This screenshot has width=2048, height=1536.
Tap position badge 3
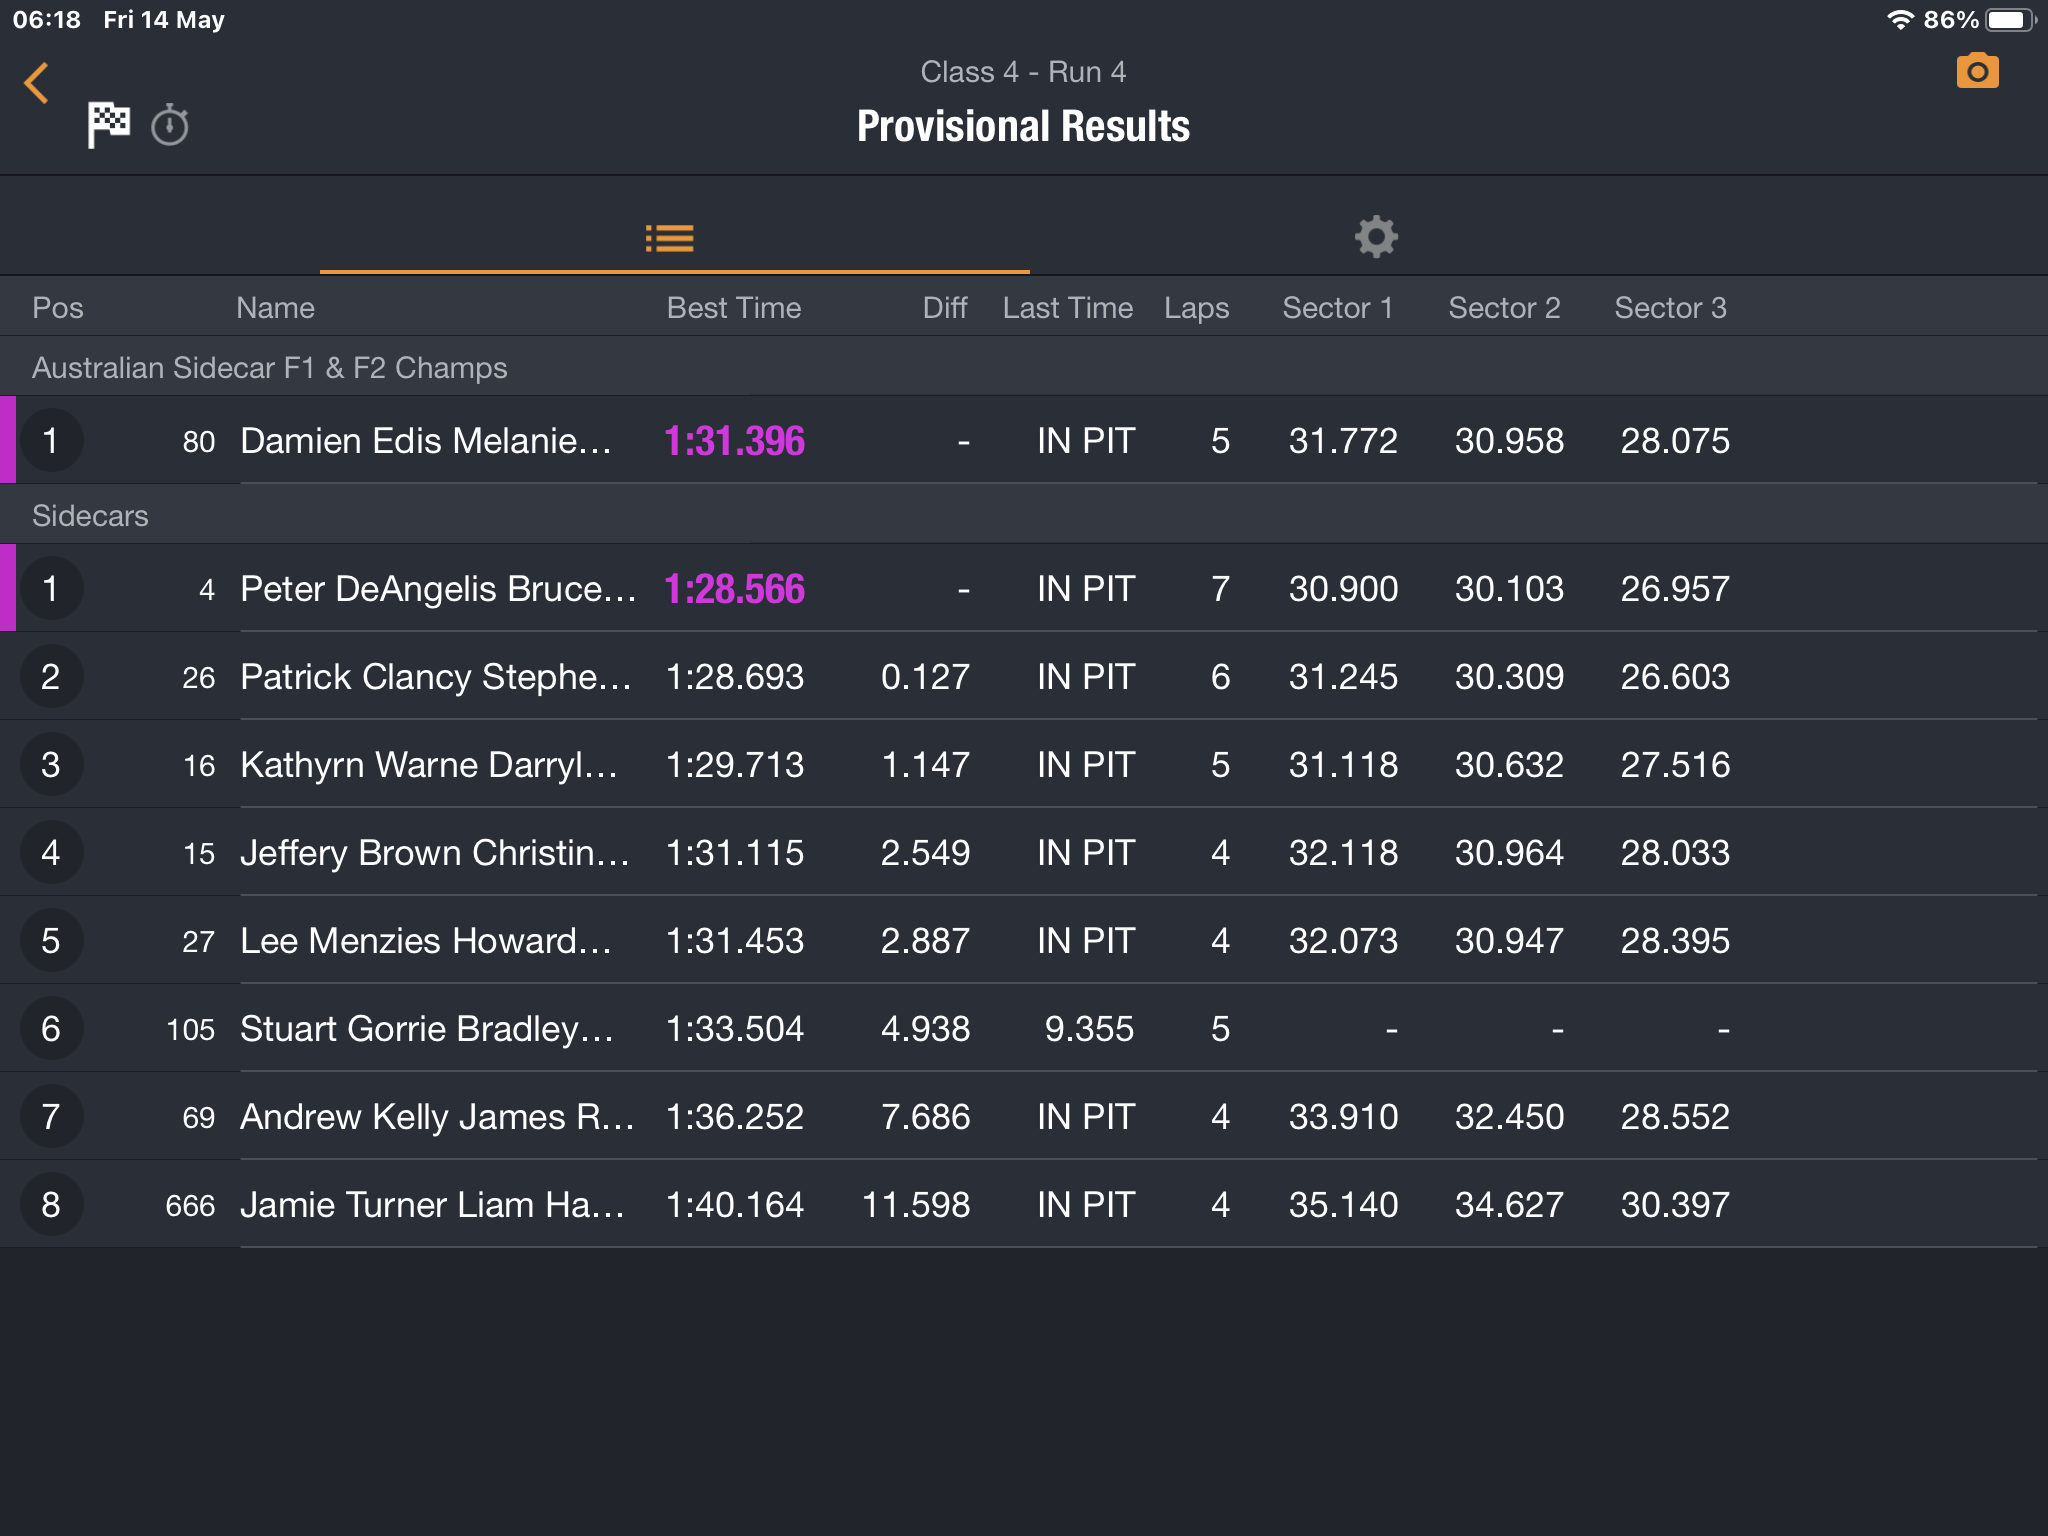click(51, 764)
